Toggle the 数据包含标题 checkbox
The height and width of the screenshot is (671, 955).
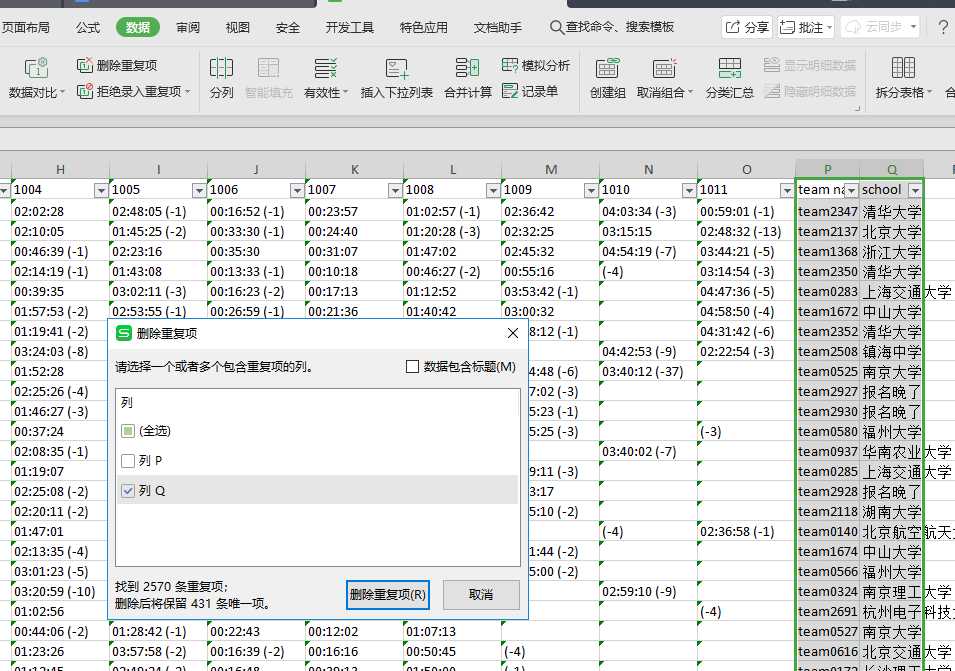412,367
